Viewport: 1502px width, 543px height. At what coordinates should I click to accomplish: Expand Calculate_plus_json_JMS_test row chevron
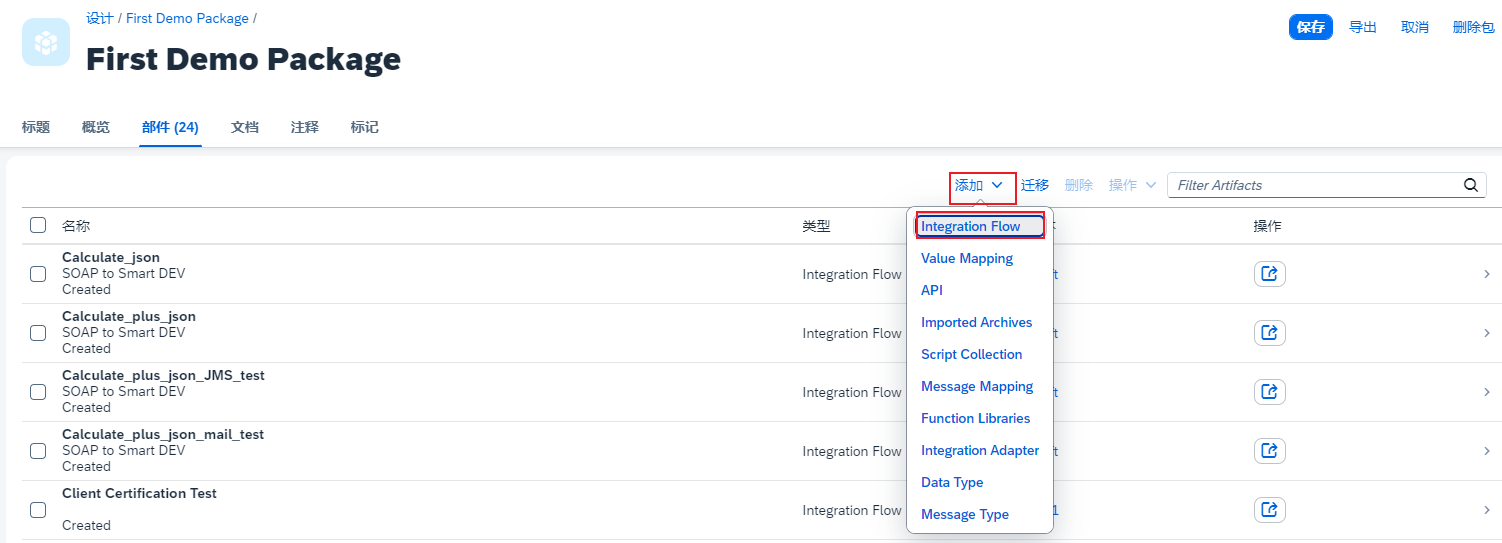1487,392
